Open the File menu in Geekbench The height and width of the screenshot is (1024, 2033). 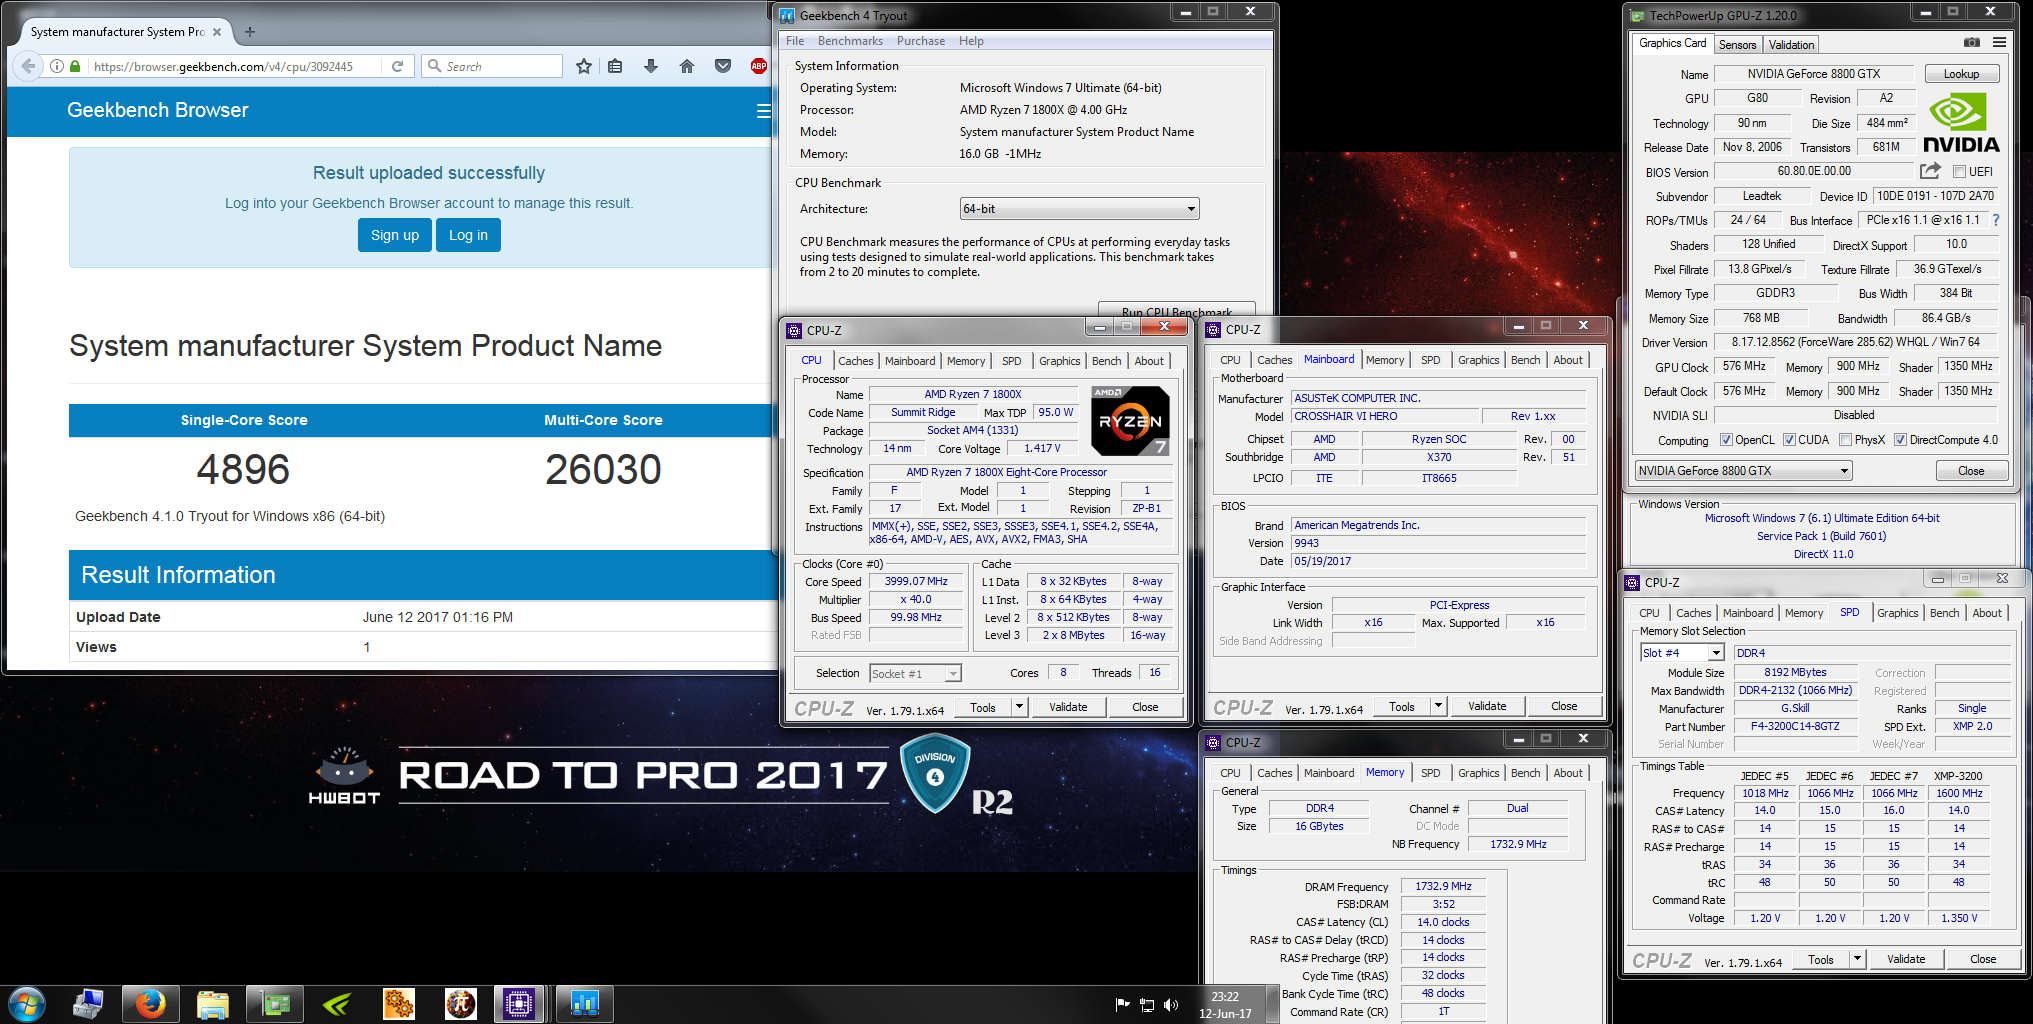[795, 41]
